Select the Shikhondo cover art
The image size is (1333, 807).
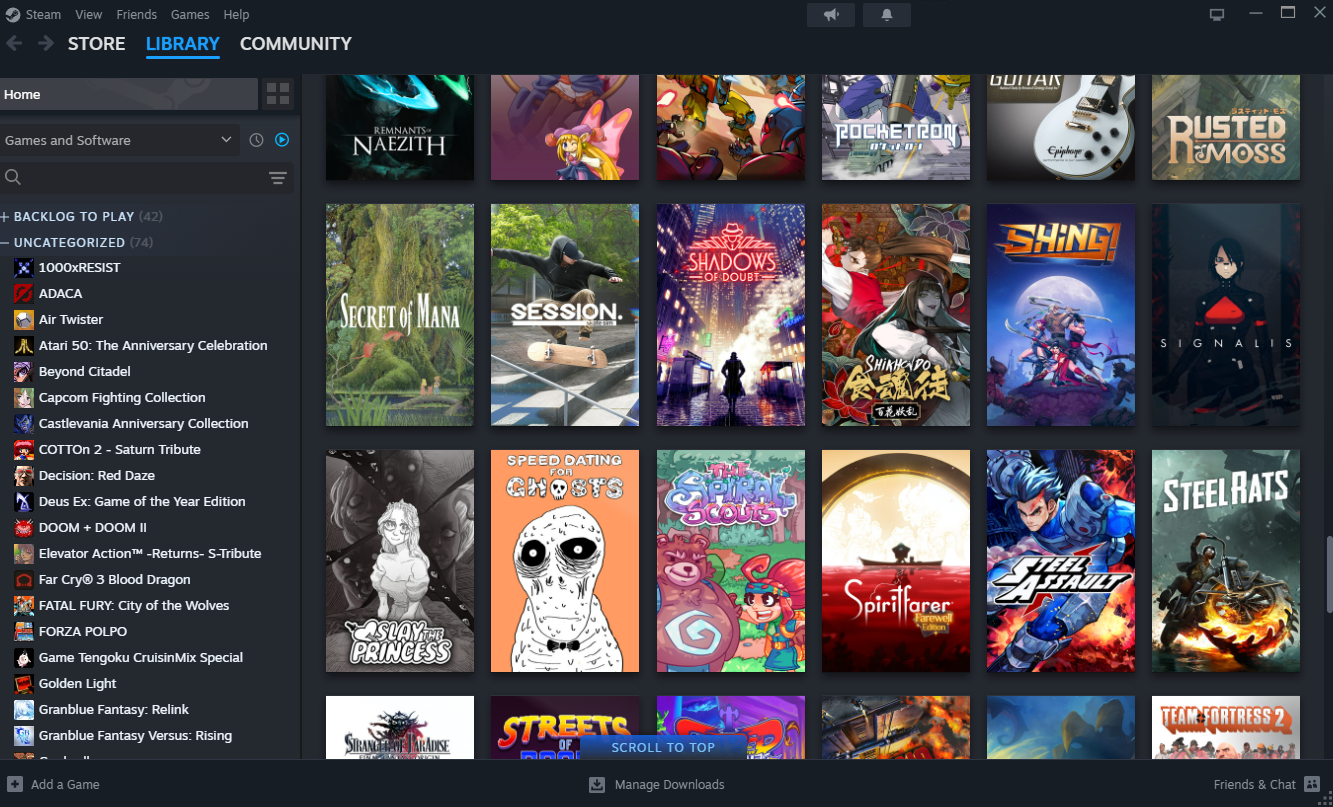896,315
